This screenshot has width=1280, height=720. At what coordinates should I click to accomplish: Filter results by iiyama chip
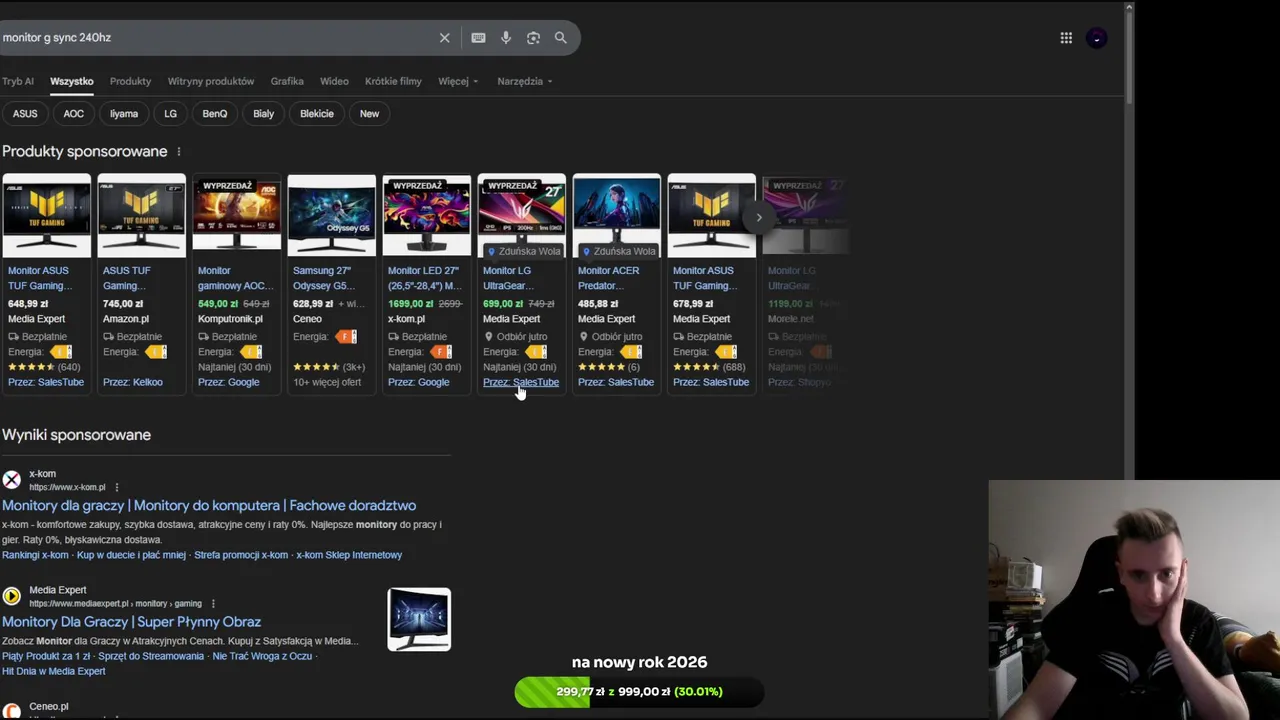click(124, 114)
